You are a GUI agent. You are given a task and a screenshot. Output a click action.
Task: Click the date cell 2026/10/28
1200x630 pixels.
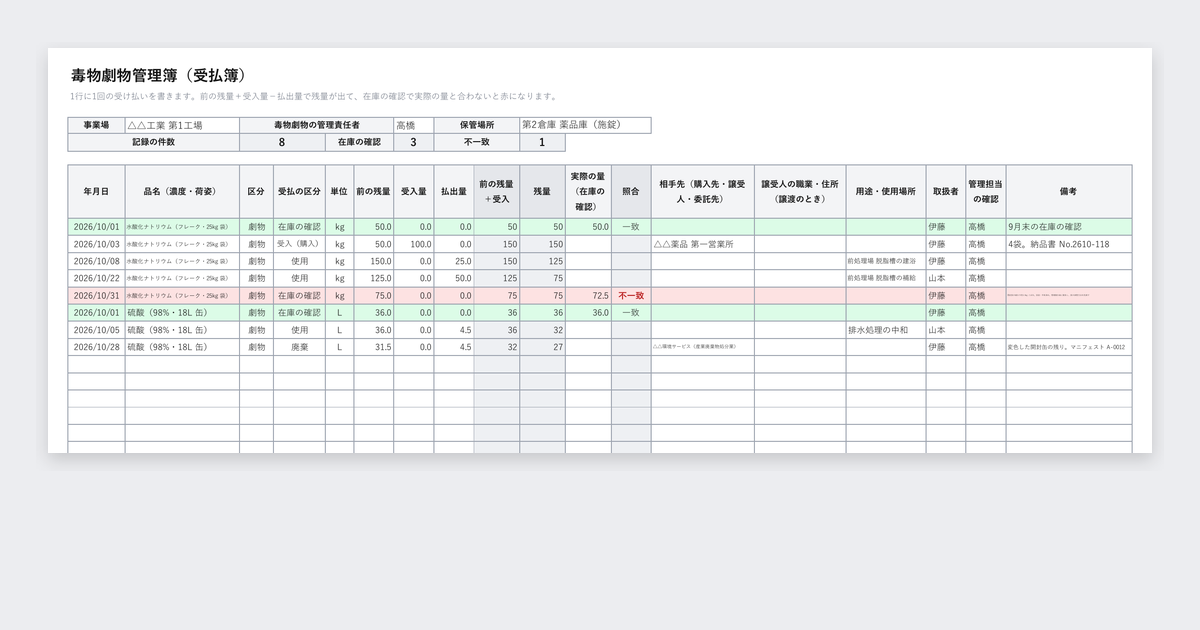(x=97, y=347)
